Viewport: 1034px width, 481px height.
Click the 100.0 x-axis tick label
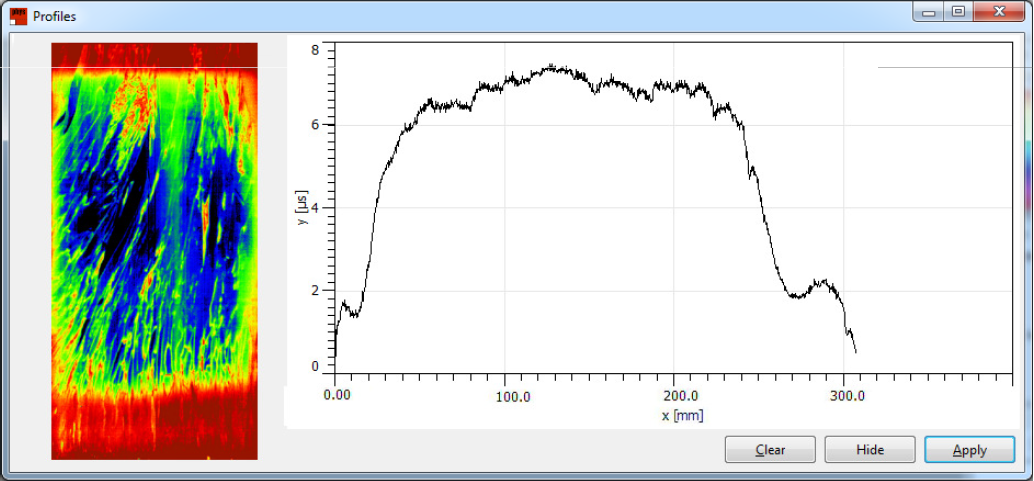click(506, 396)
